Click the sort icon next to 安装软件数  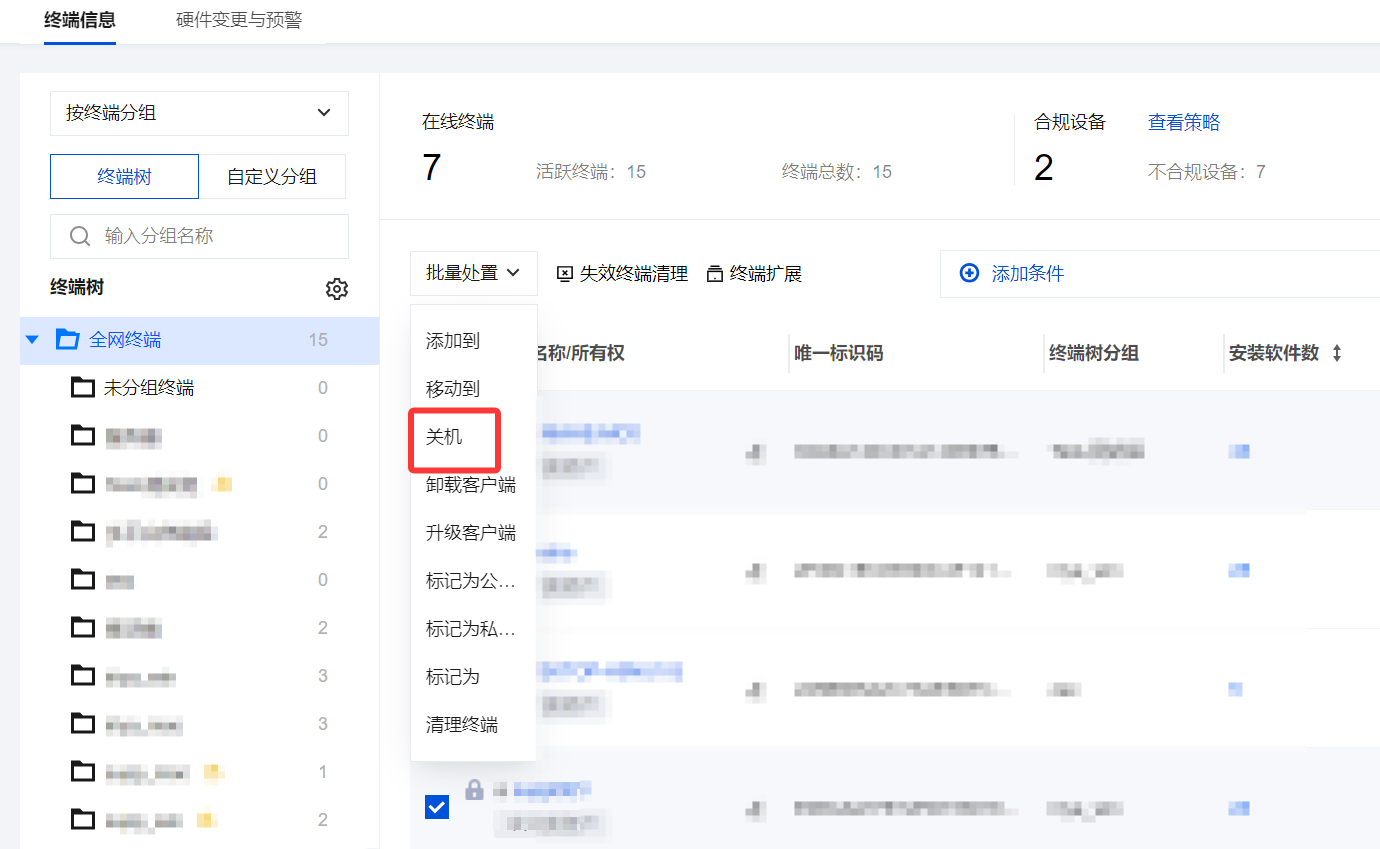coord(1337,353)
